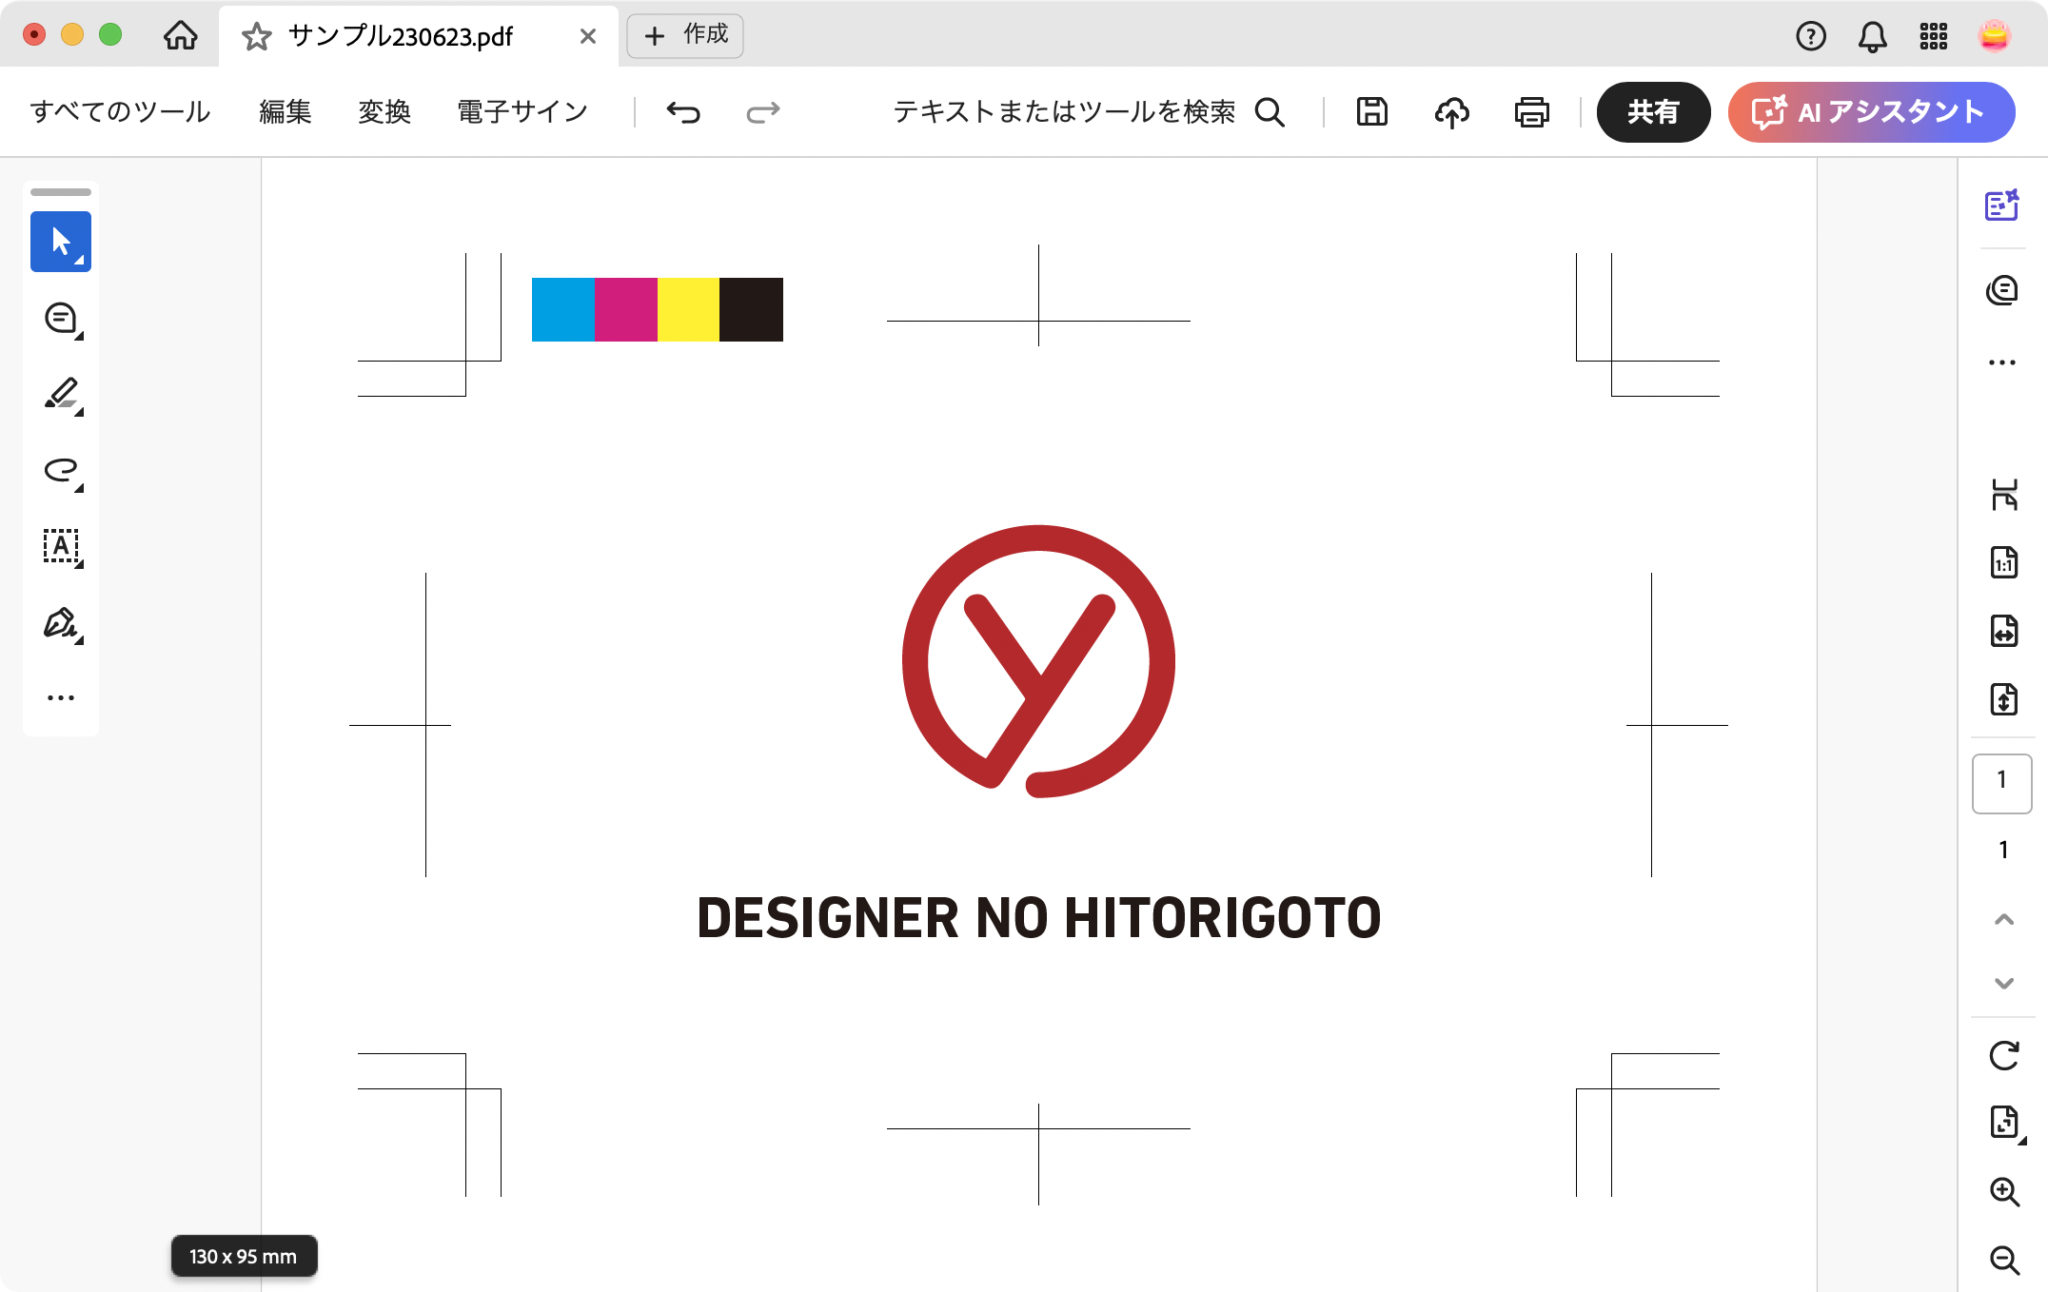Expand more tools in left toolbar

(61, 698)
